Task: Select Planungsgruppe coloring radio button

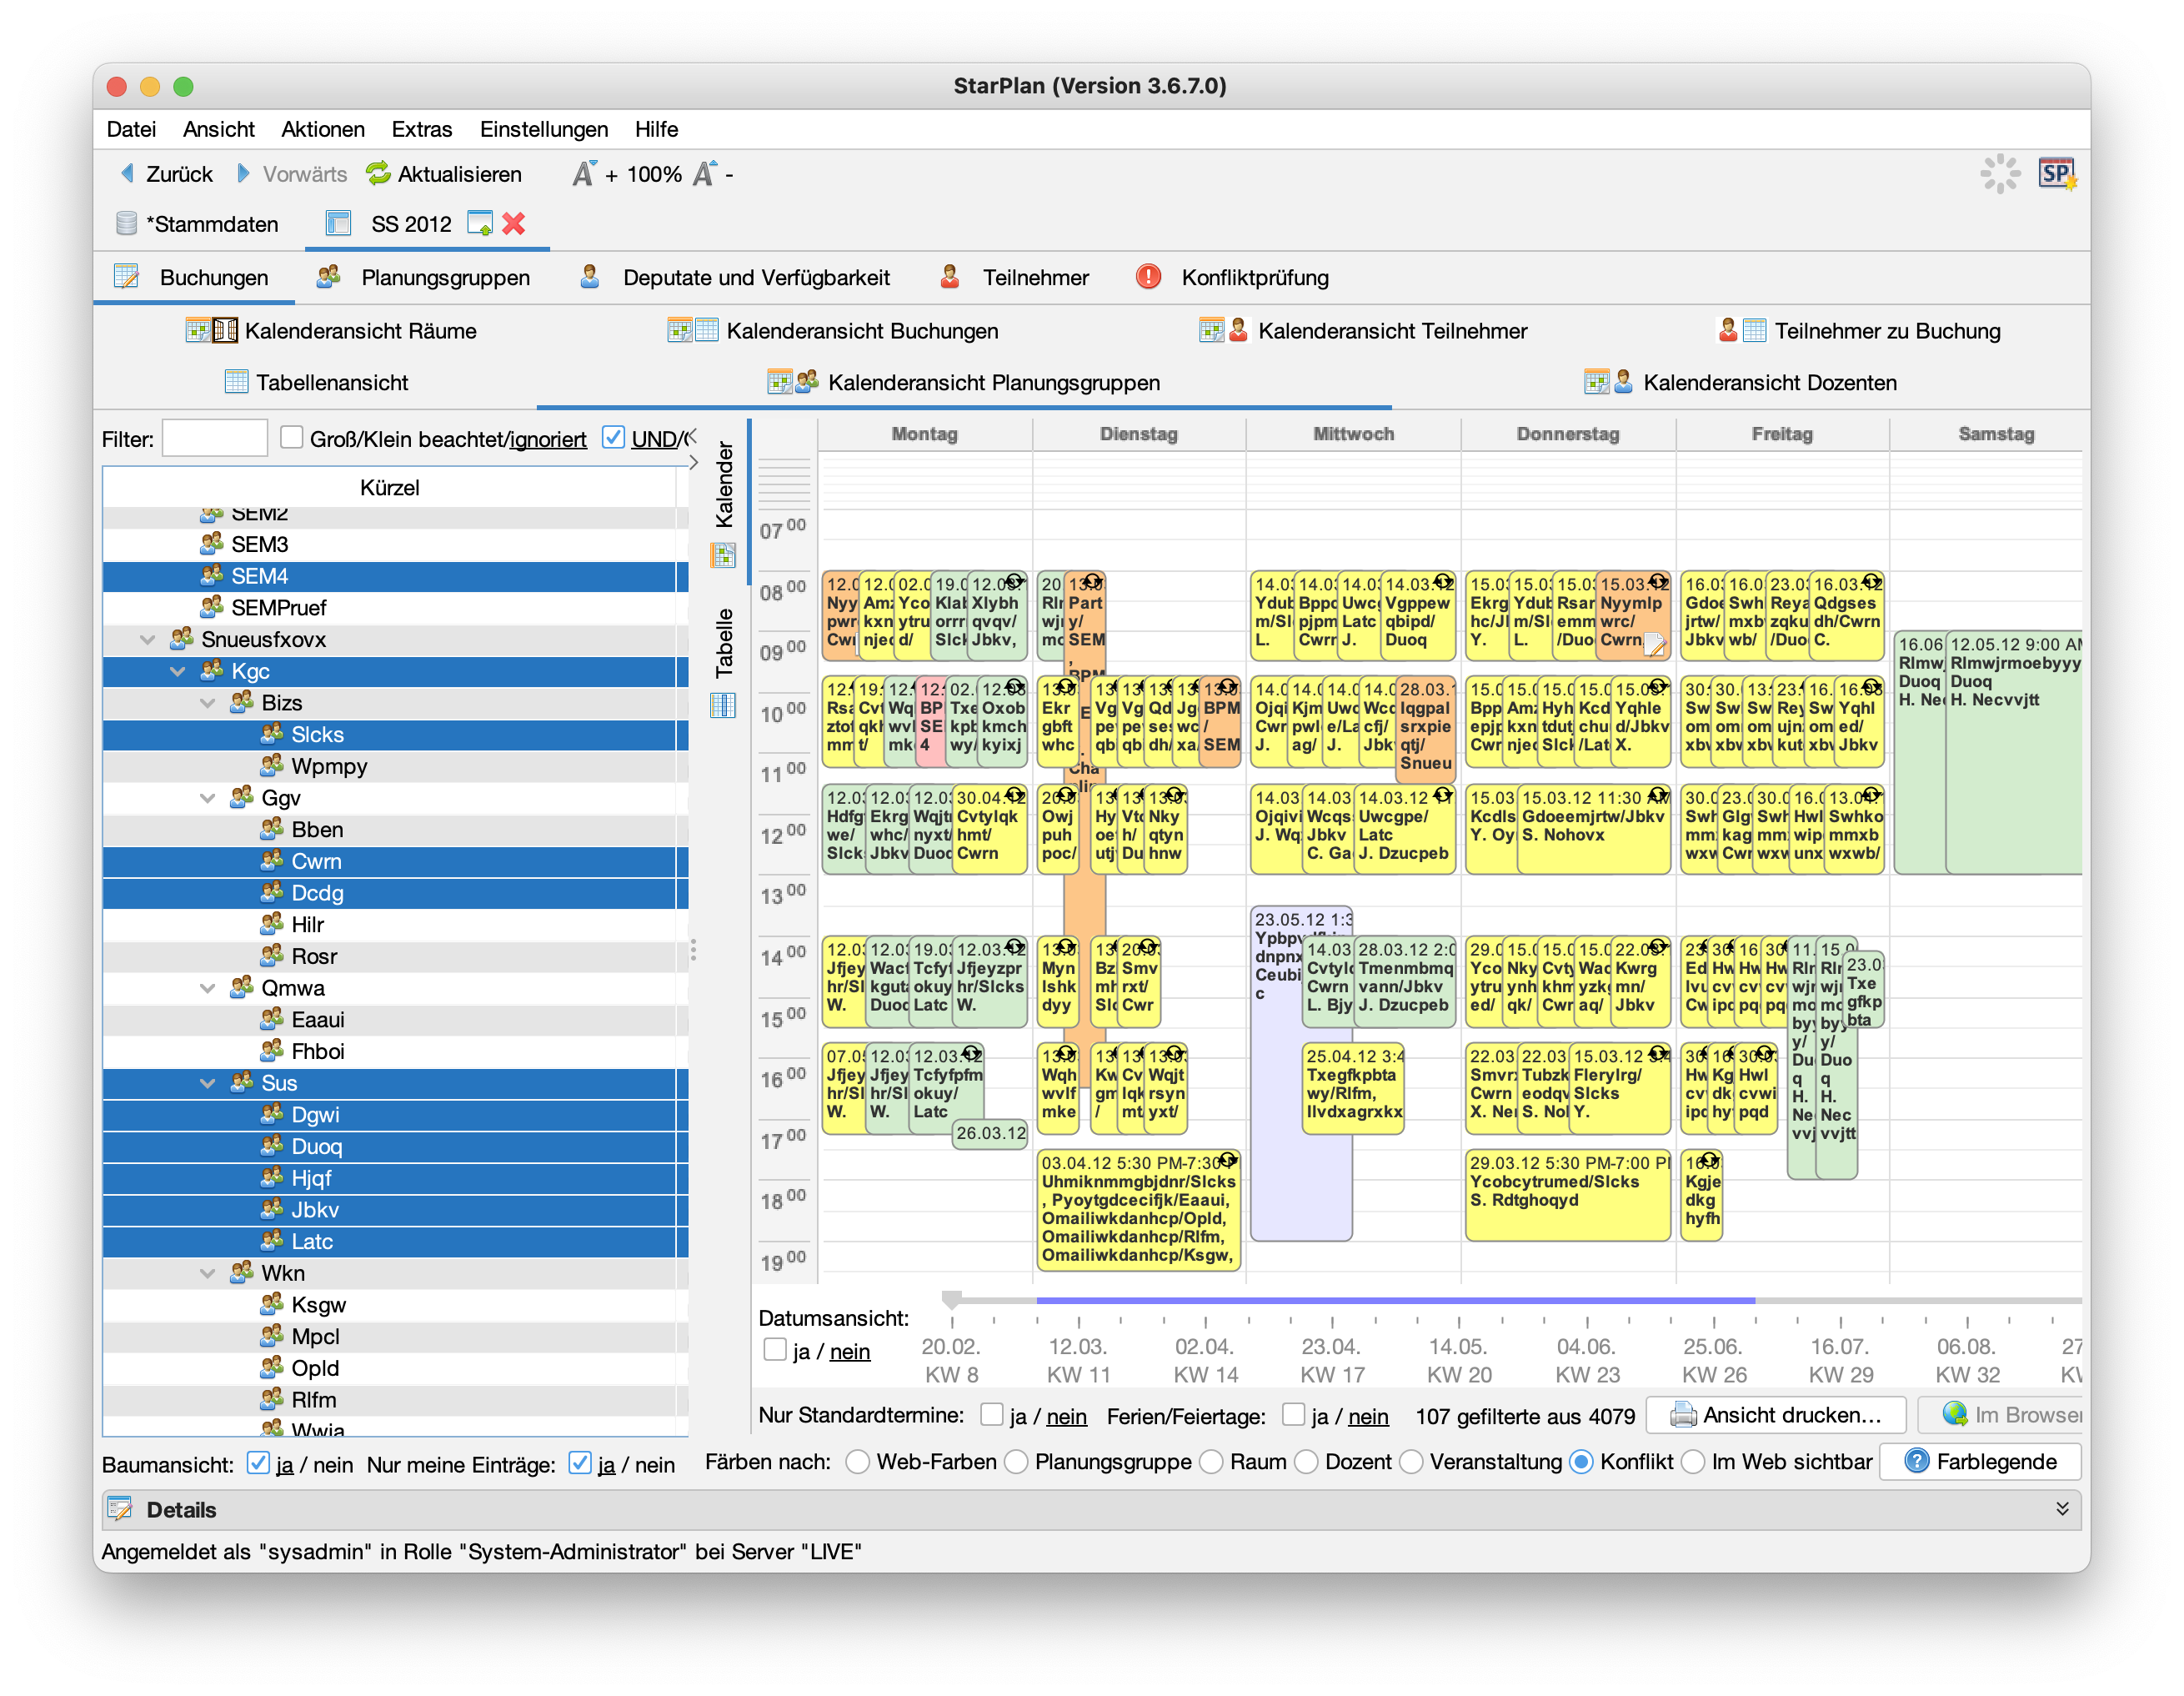Action: [1016, 1462]
